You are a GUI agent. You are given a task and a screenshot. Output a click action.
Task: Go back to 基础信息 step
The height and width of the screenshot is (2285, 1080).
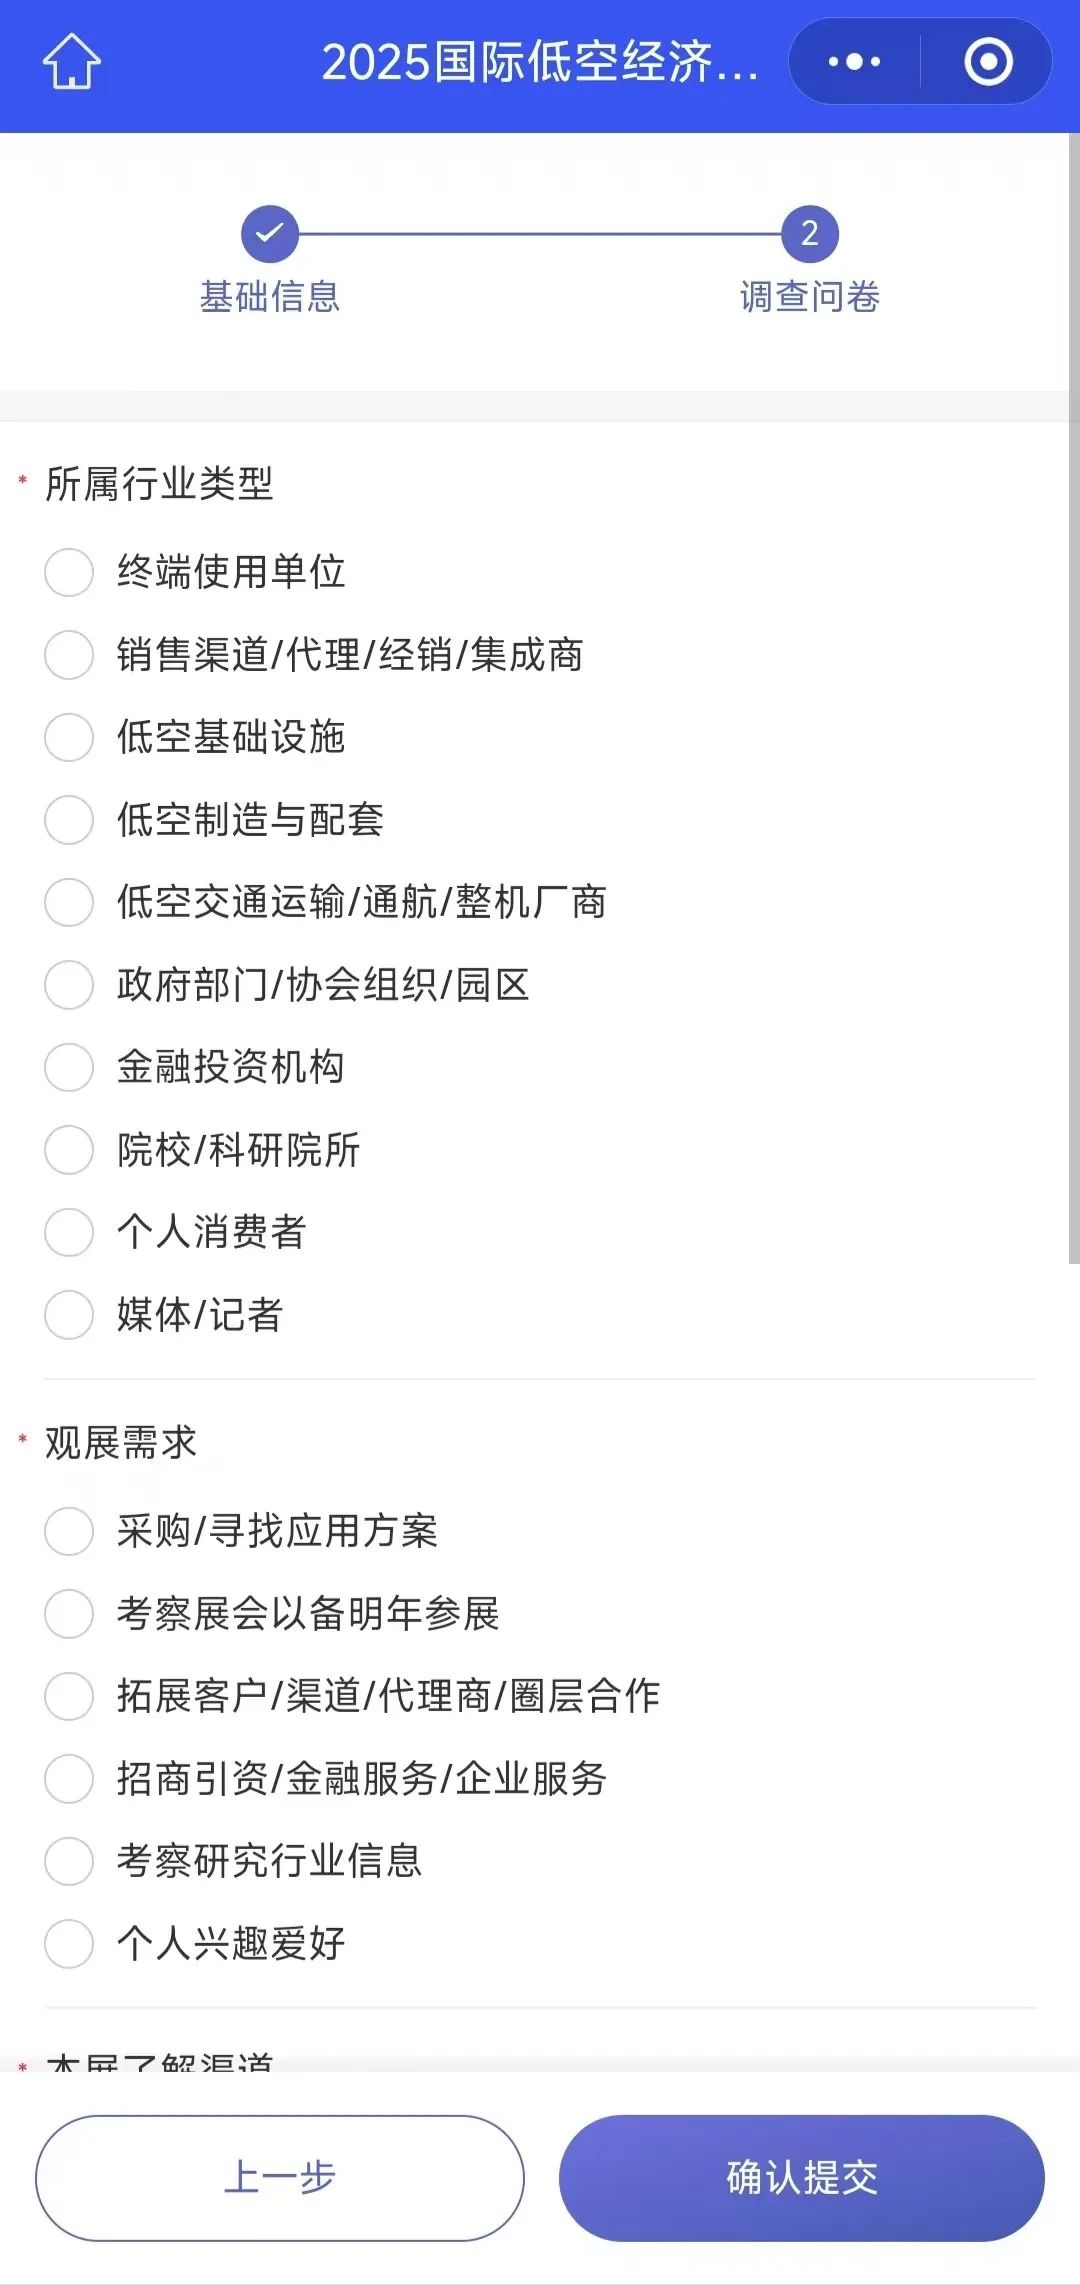coord(270,297)
